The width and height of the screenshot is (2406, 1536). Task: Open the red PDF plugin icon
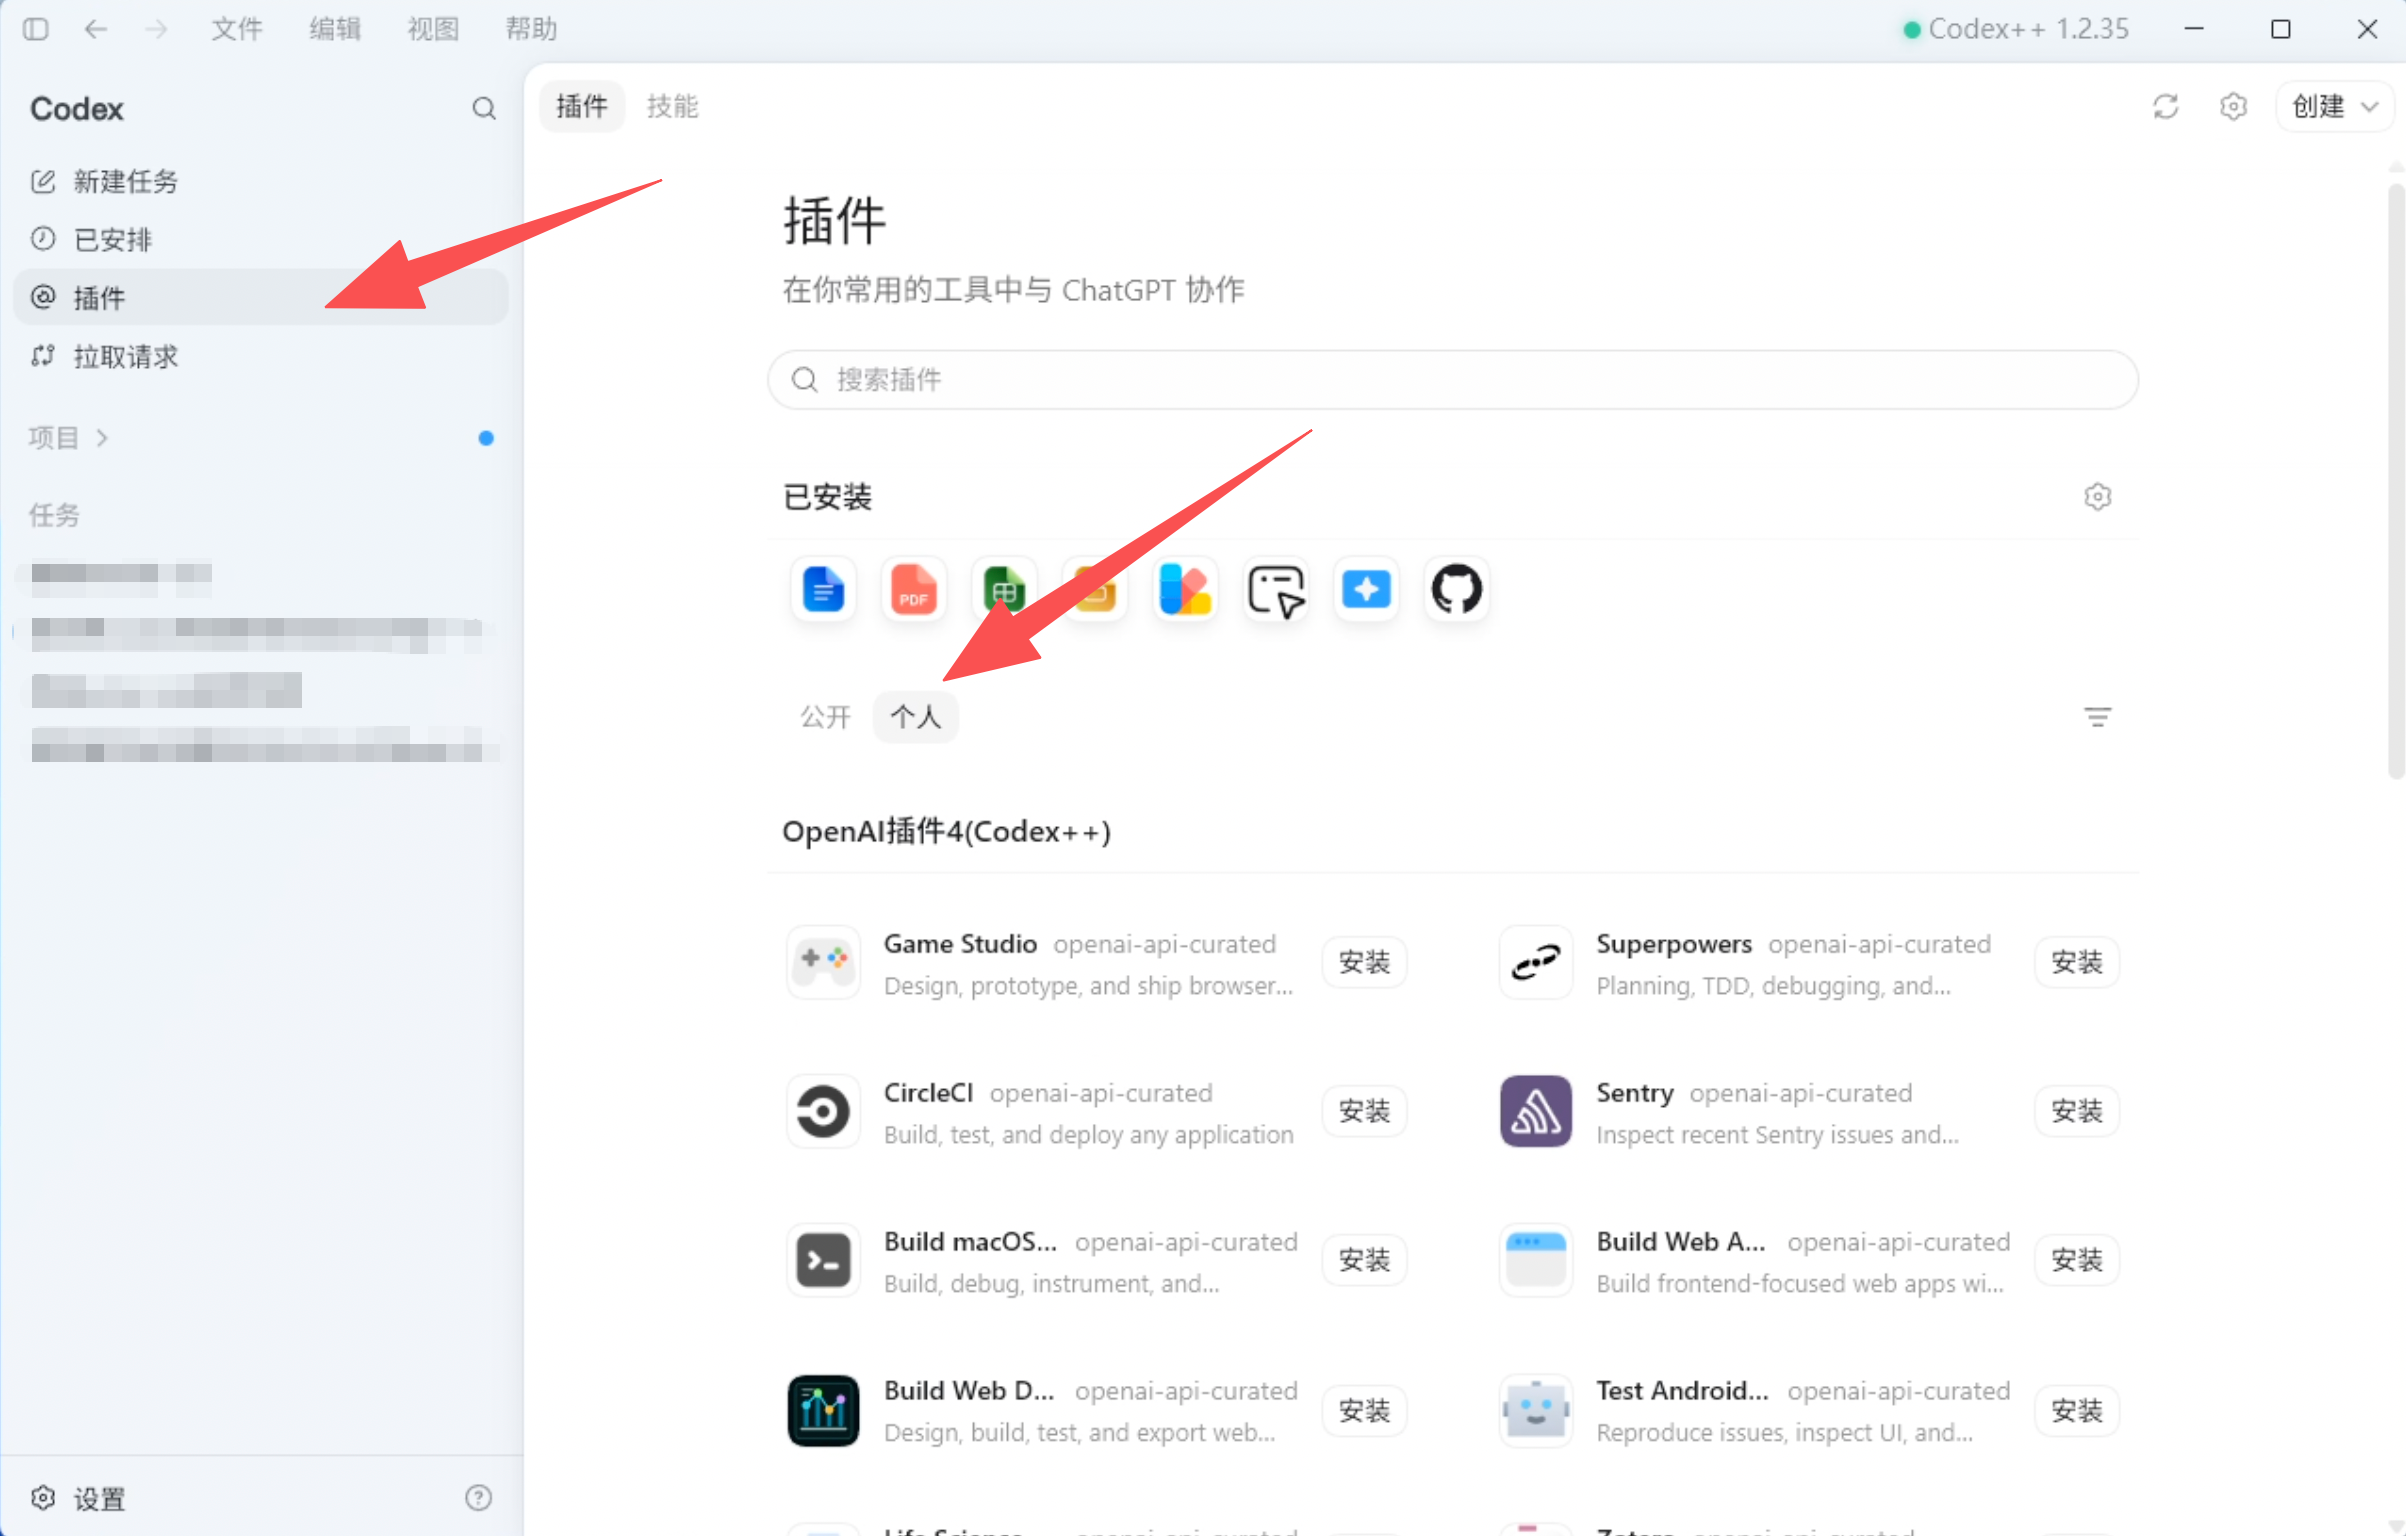913,589
